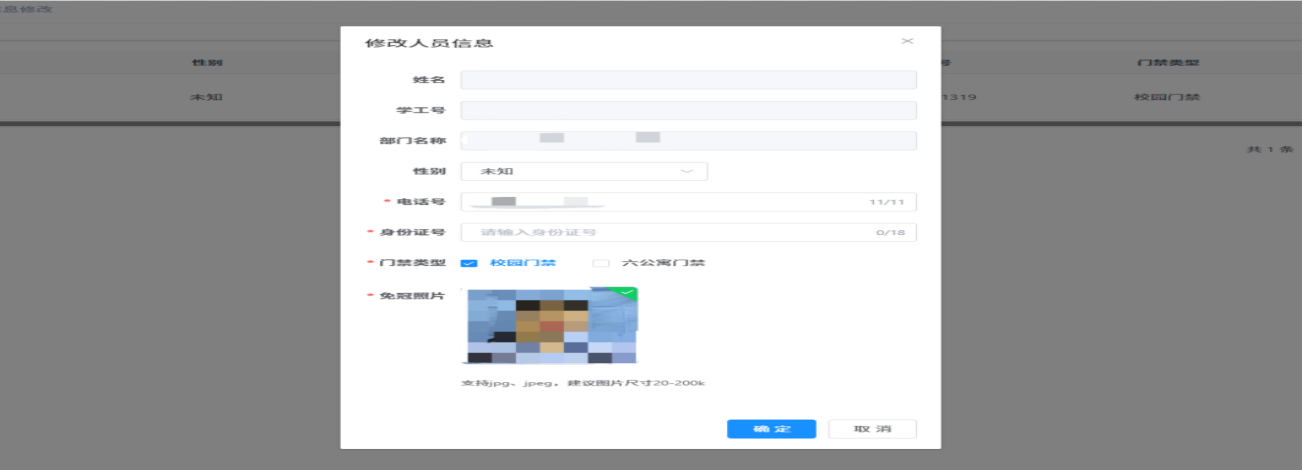This screenshot has height=470, width=1302.
Task: Click into the 学工号 text field
Action: (688, 110)
